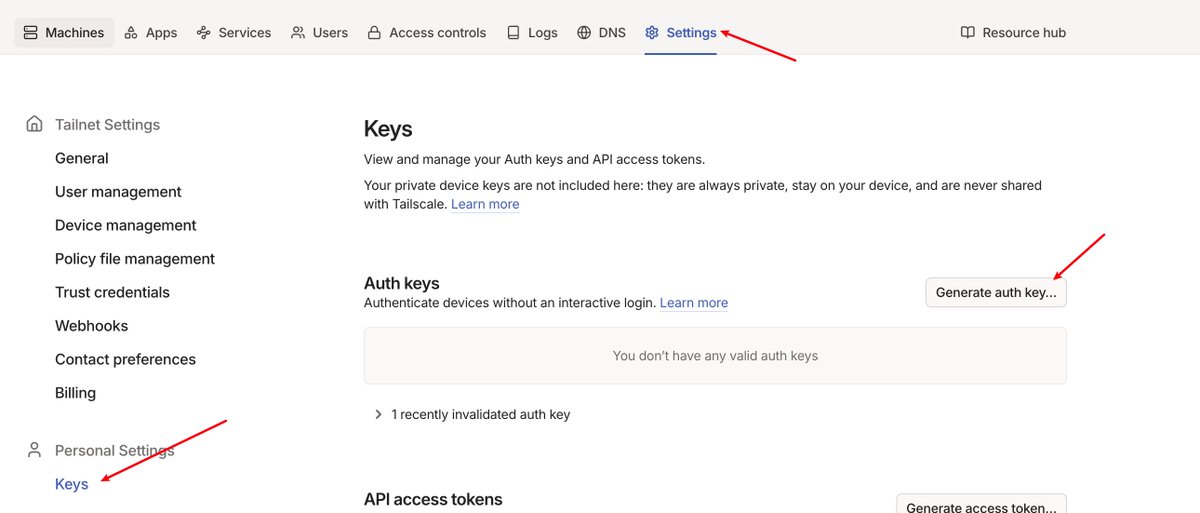Click the Resource hub book icon
This screenshot has width=1200, height=513.
pos(967,33)
